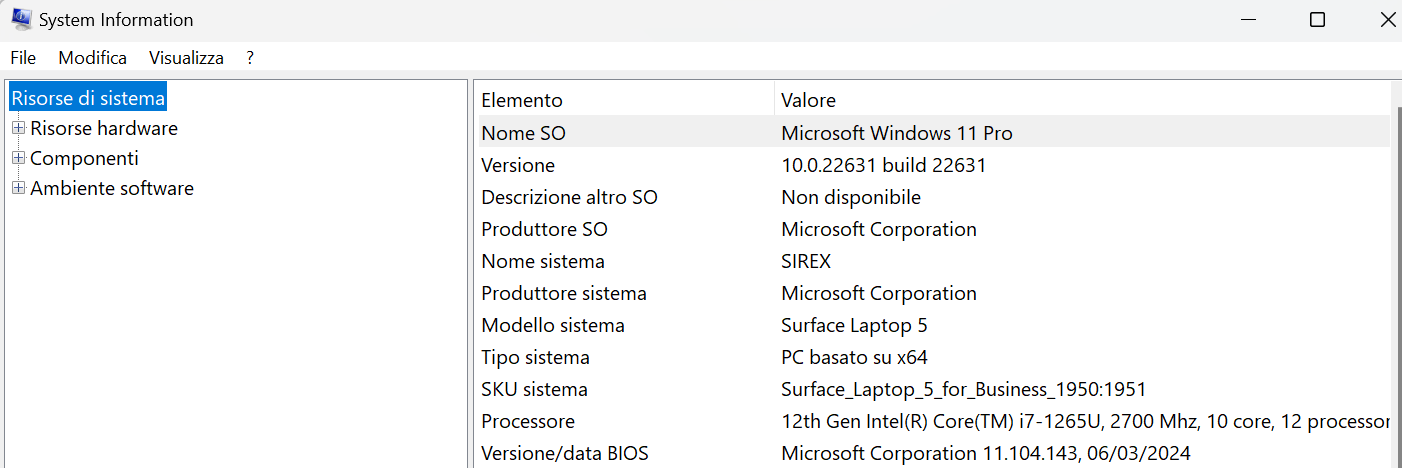Select the Componenti tree item
The image size is (1402, 468).
click(85, 158)
